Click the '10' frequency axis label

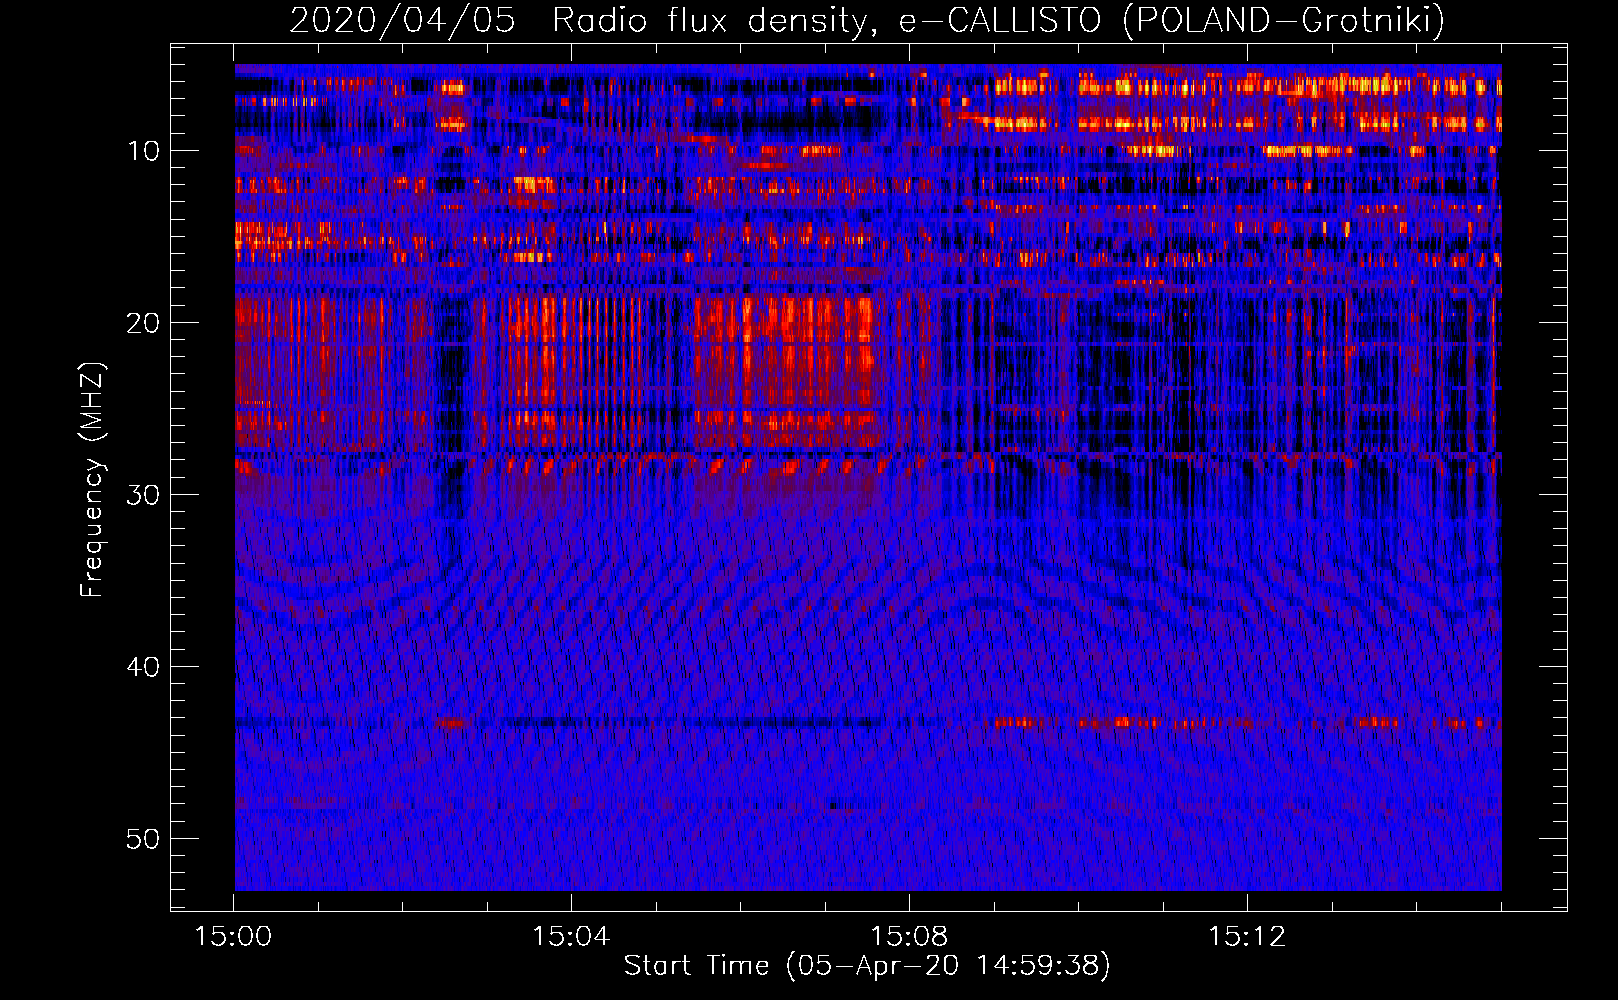143,151
